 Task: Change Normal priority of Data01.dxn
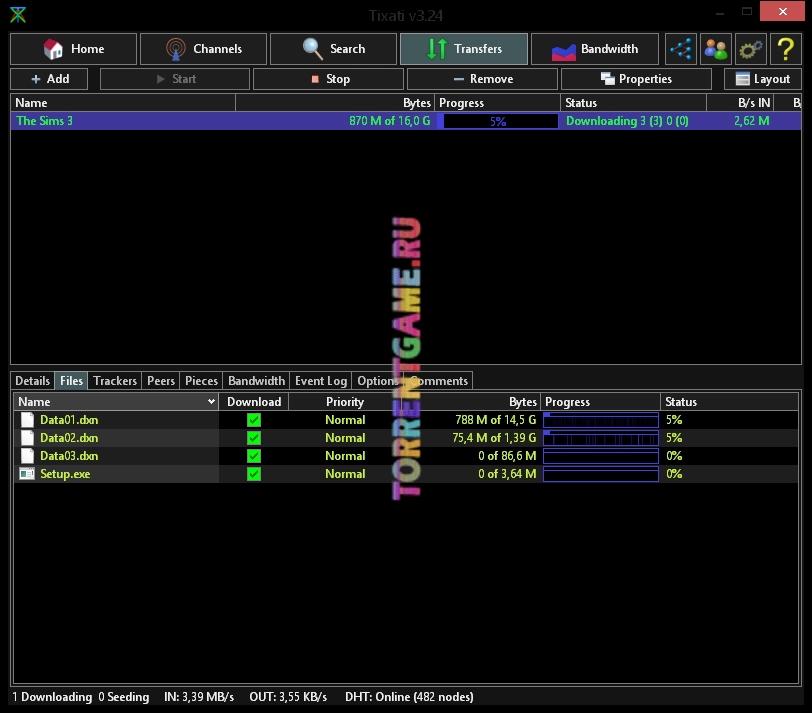pyautogui.click(x=345, y=420)
